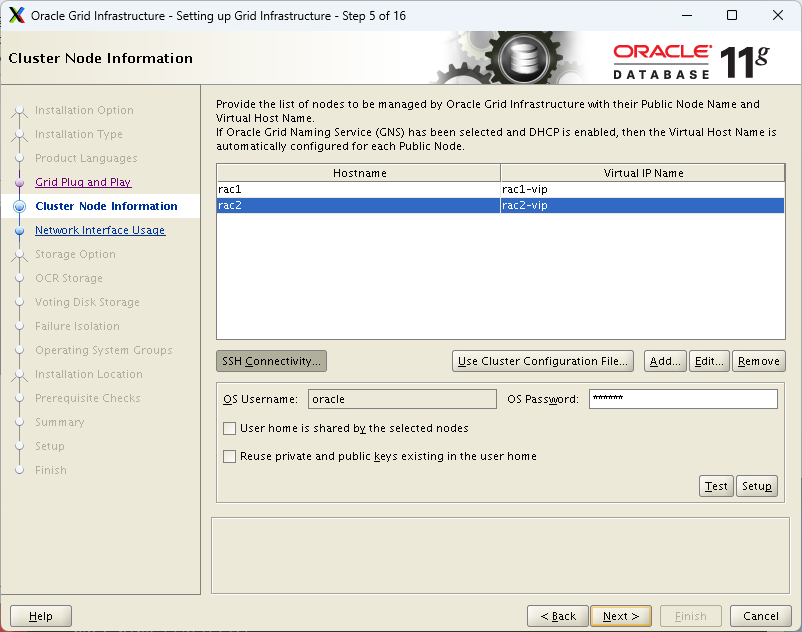
Task: Click the rac2-vip virtual IP cell
Action: 642,205
